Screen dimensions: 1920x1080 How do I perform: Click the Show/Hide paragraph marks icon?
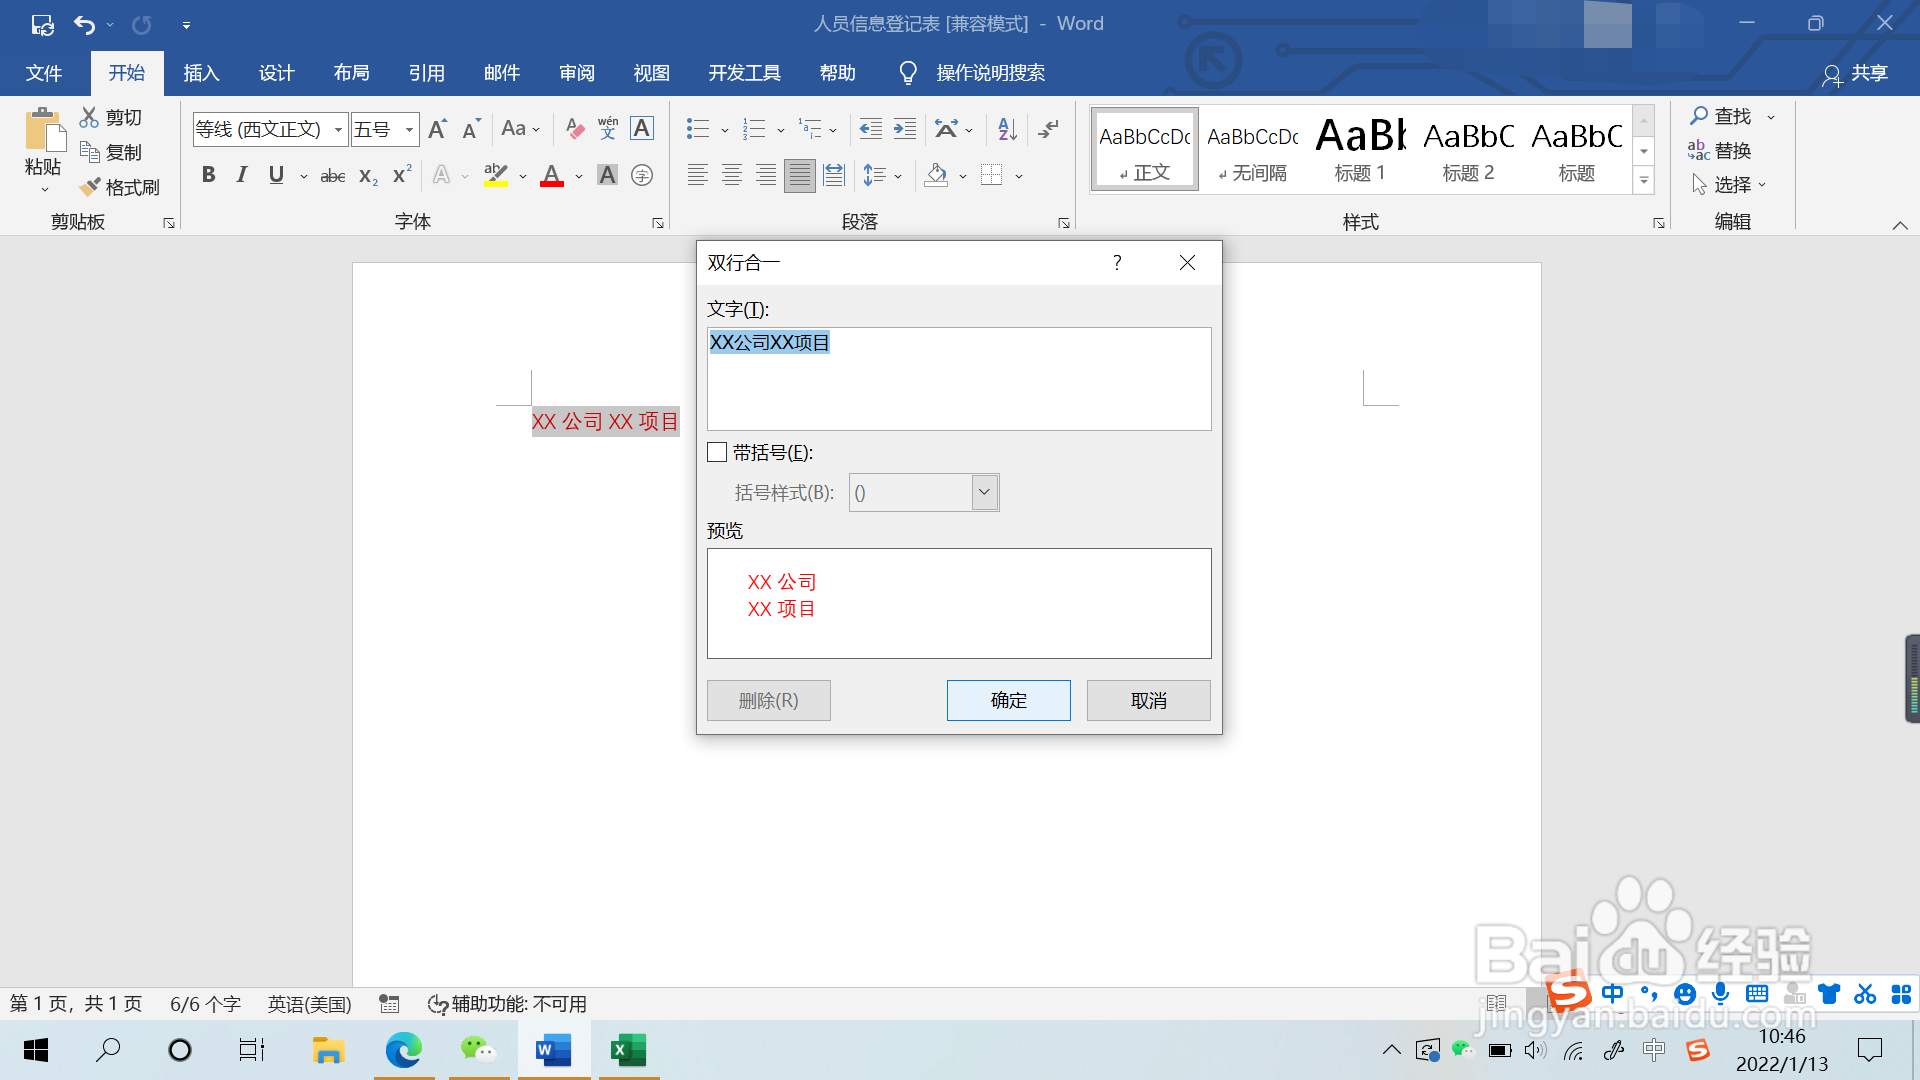[1048, 128]
